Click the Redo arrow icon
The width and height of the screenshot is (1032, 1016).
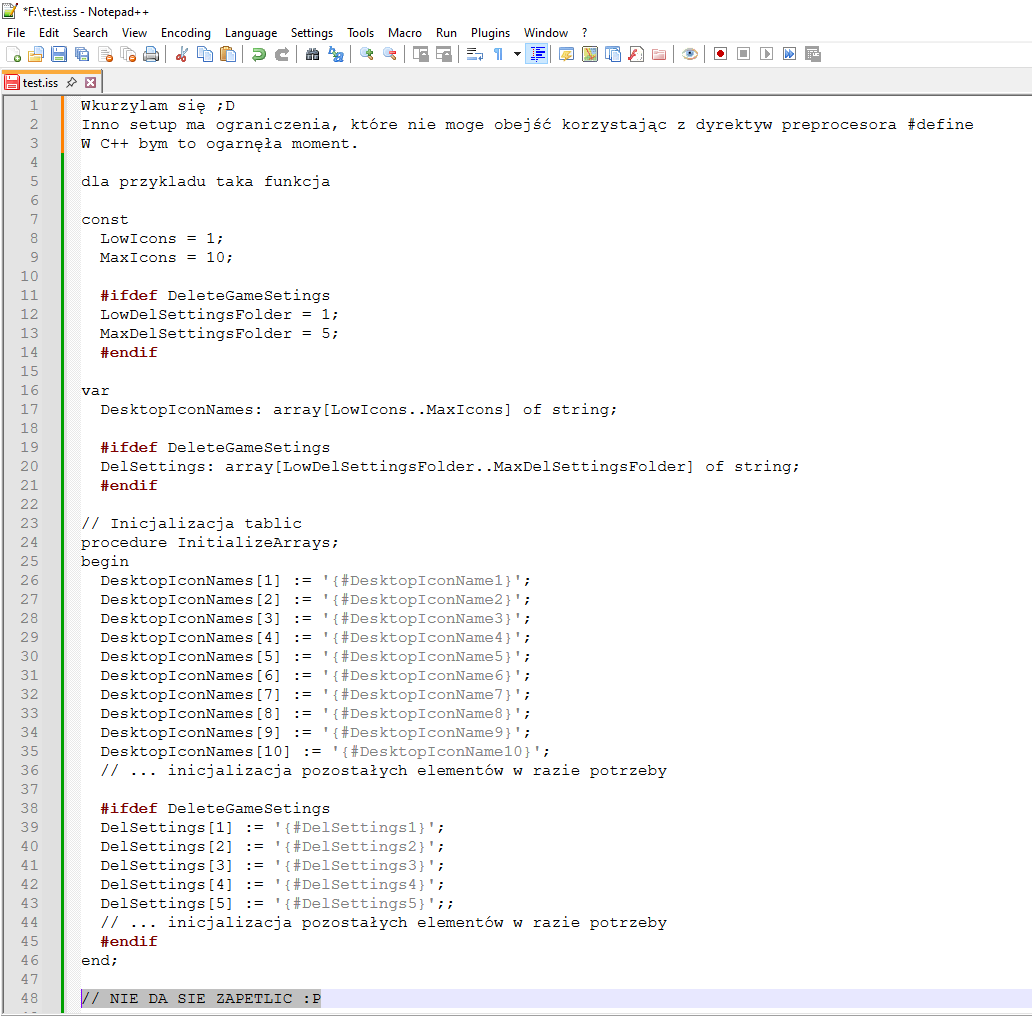(x=282, y=54)
